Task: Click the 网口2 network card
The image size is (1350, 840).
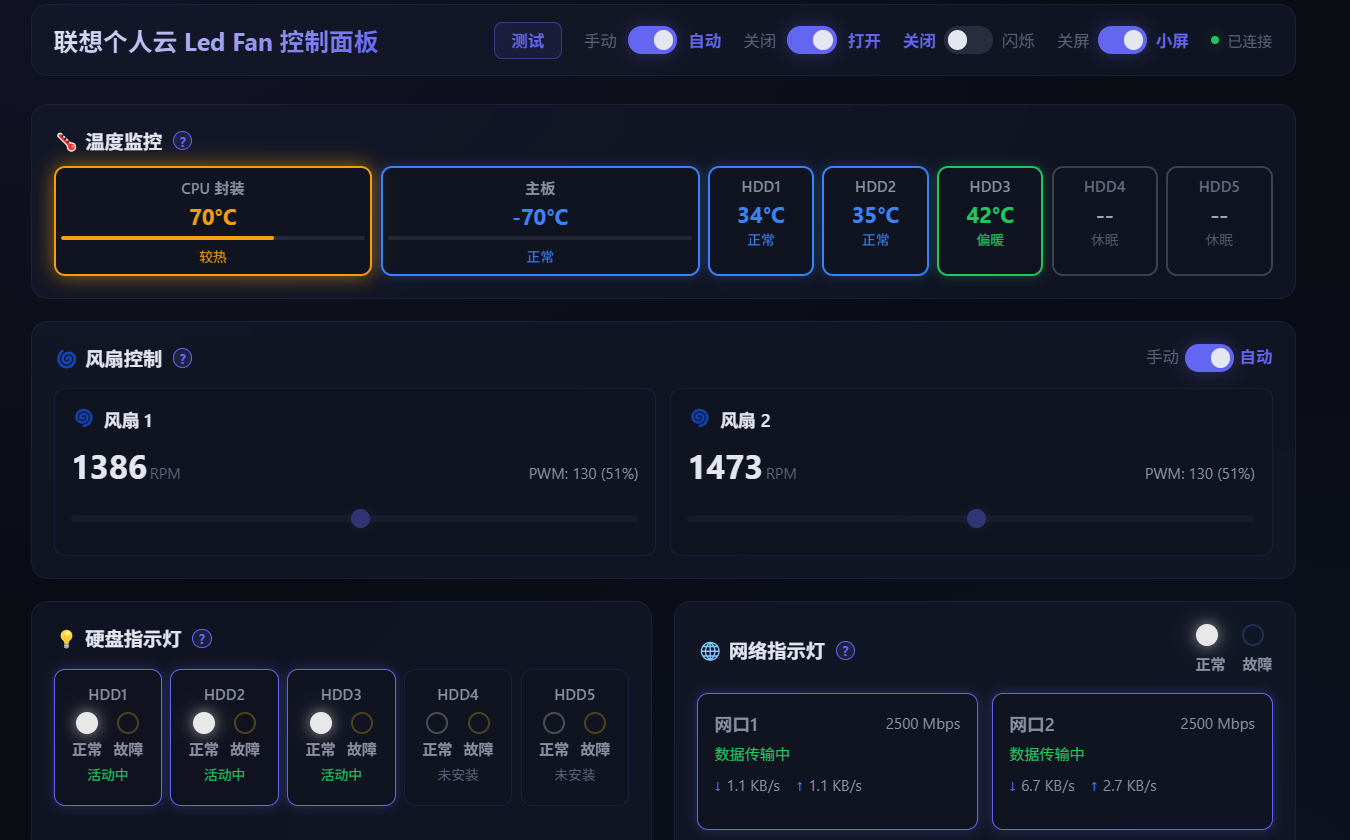Action: [x=1132, y=761]
